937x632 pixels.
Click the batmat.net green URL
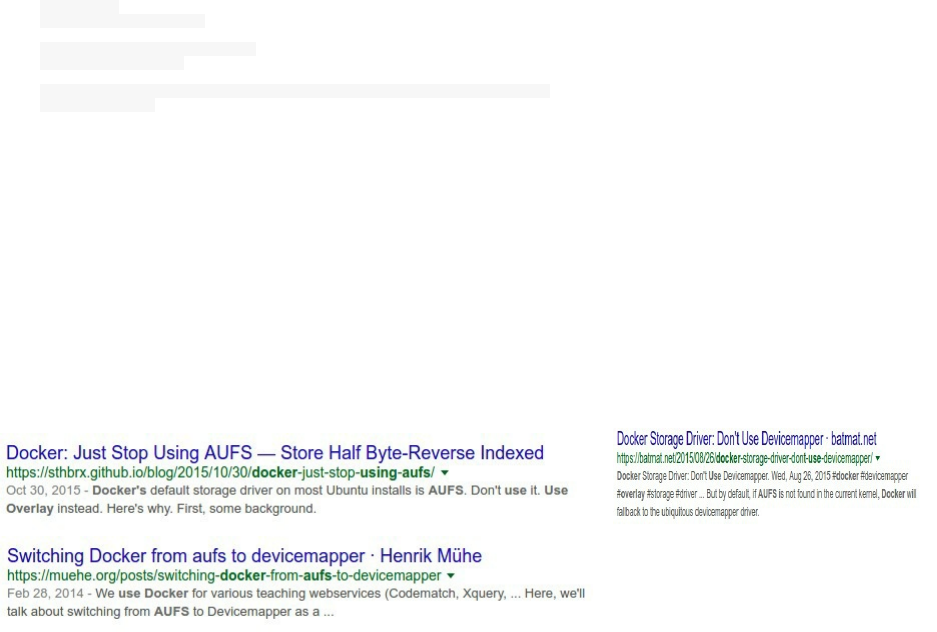[x=745, y=459]
